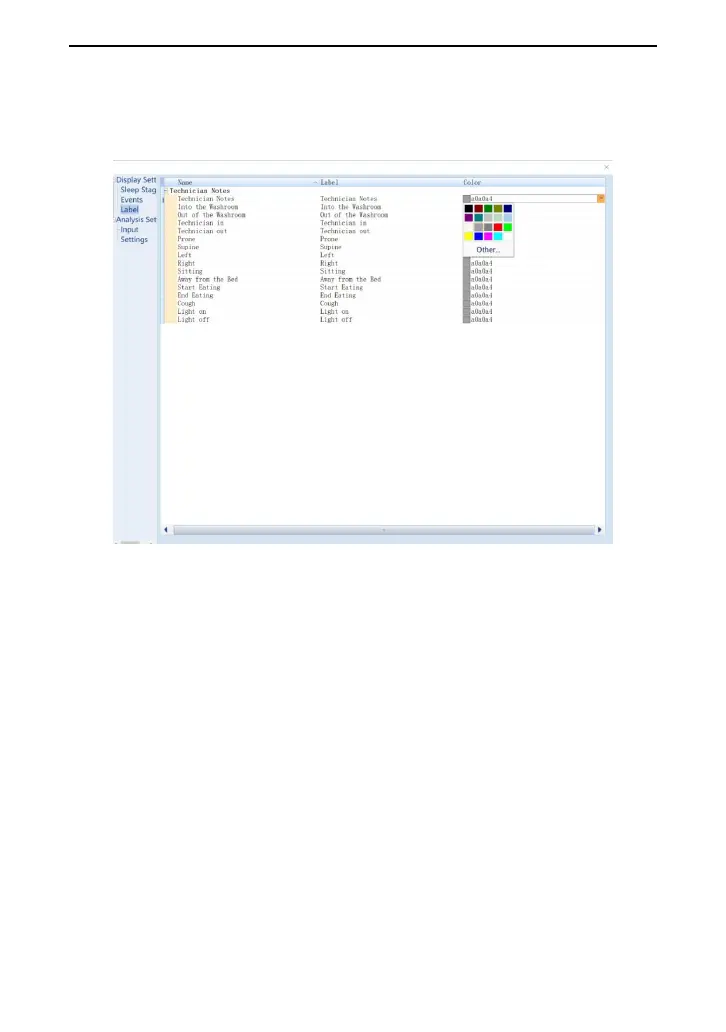Select 'Right' in Name column
Screen dimensions: 726x1032
[186, 263]
